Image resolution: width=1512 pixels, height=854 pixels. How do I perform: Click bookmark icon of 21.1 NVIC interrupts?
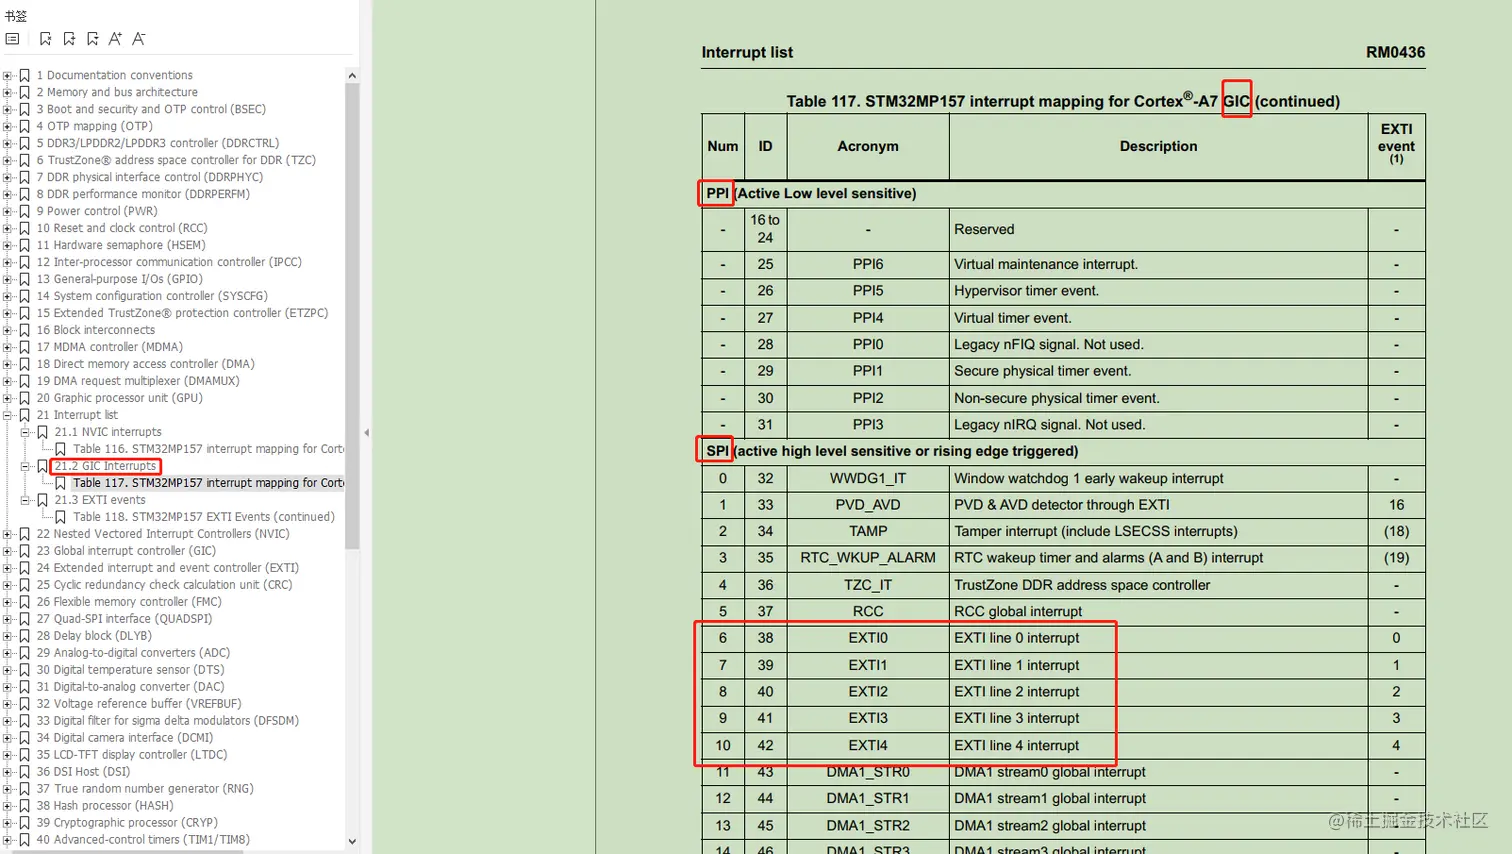pyautogui.click(x=43, y=432)
